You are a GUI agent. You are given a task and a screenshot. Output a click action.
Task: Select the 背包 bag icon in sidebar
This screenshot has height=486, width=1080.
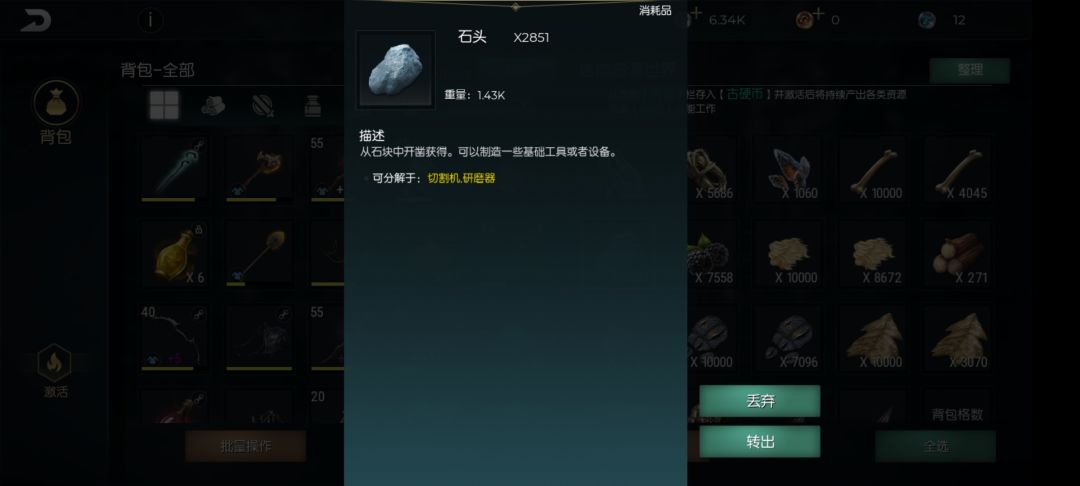(x=56, y=103)
